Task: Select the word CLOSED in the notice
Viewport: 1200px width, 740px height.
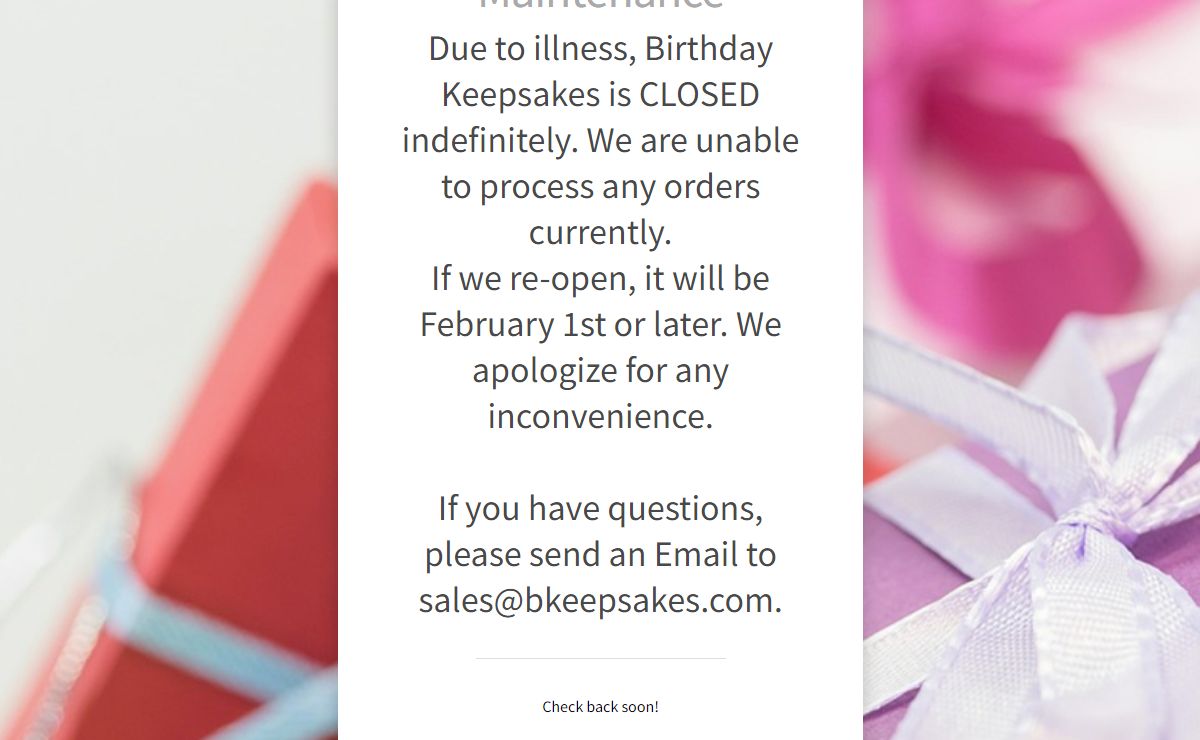Action: [699, 94]
